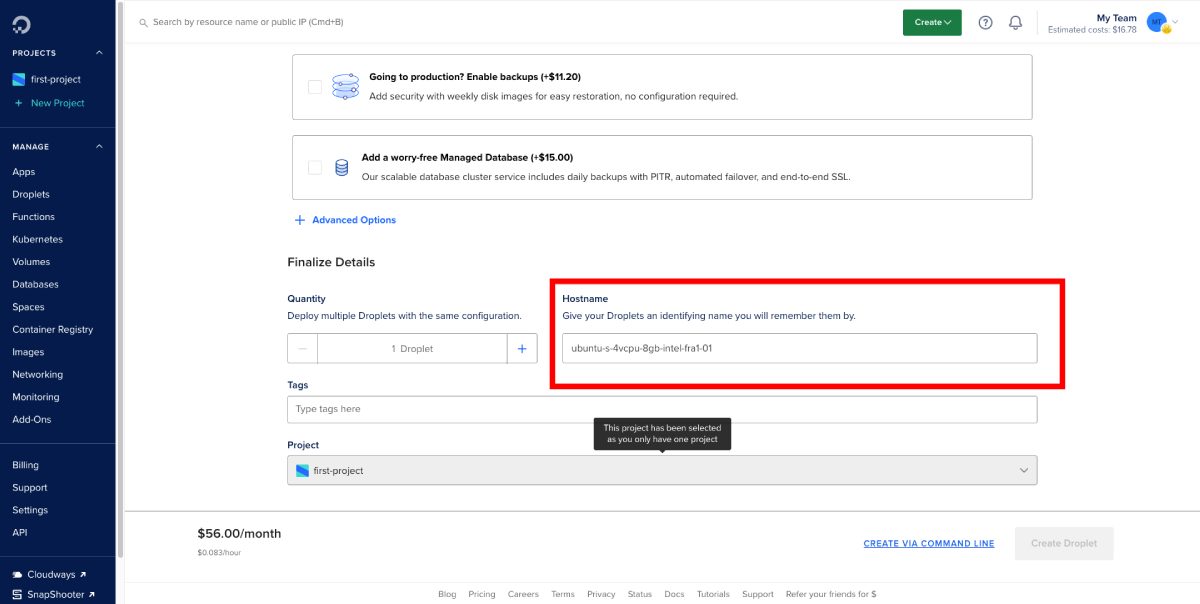This screenshot has width=1200, height=604.
Task: Open the notifications bell
Action: 1016,22
